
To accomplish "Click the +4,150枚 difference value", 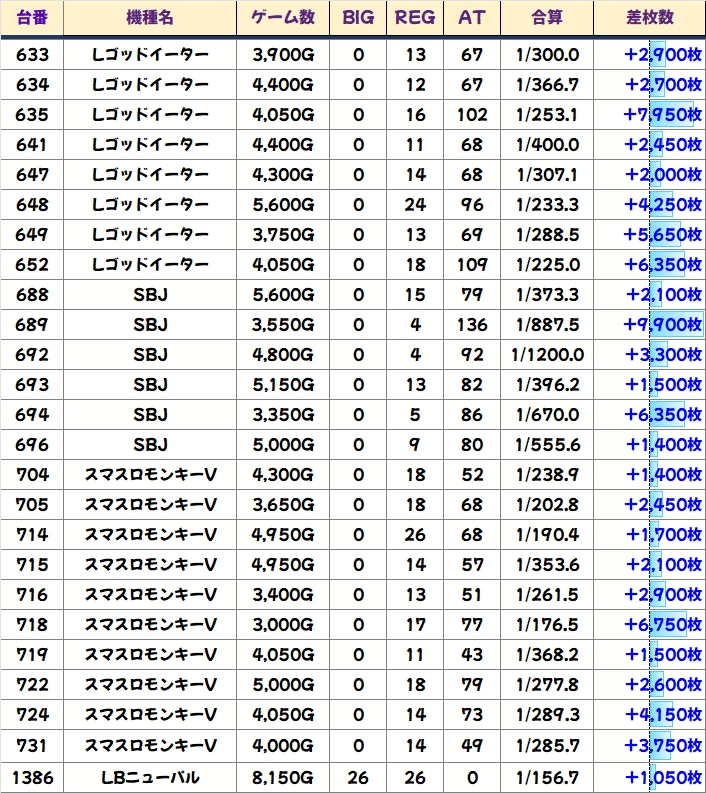I will point(663,715).
